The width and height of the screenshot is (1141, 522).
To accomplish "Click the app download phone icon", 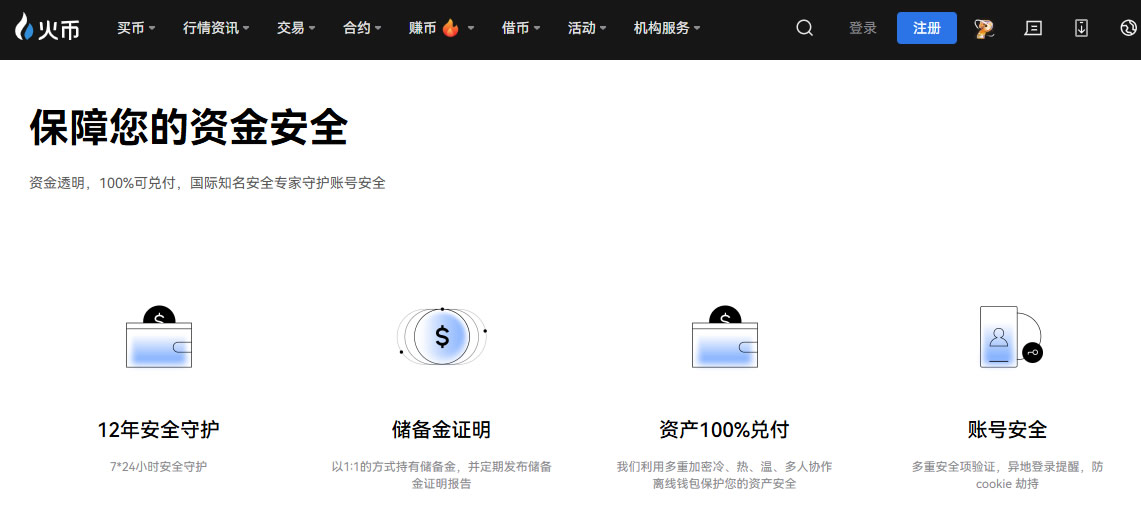I will 1081,28.
